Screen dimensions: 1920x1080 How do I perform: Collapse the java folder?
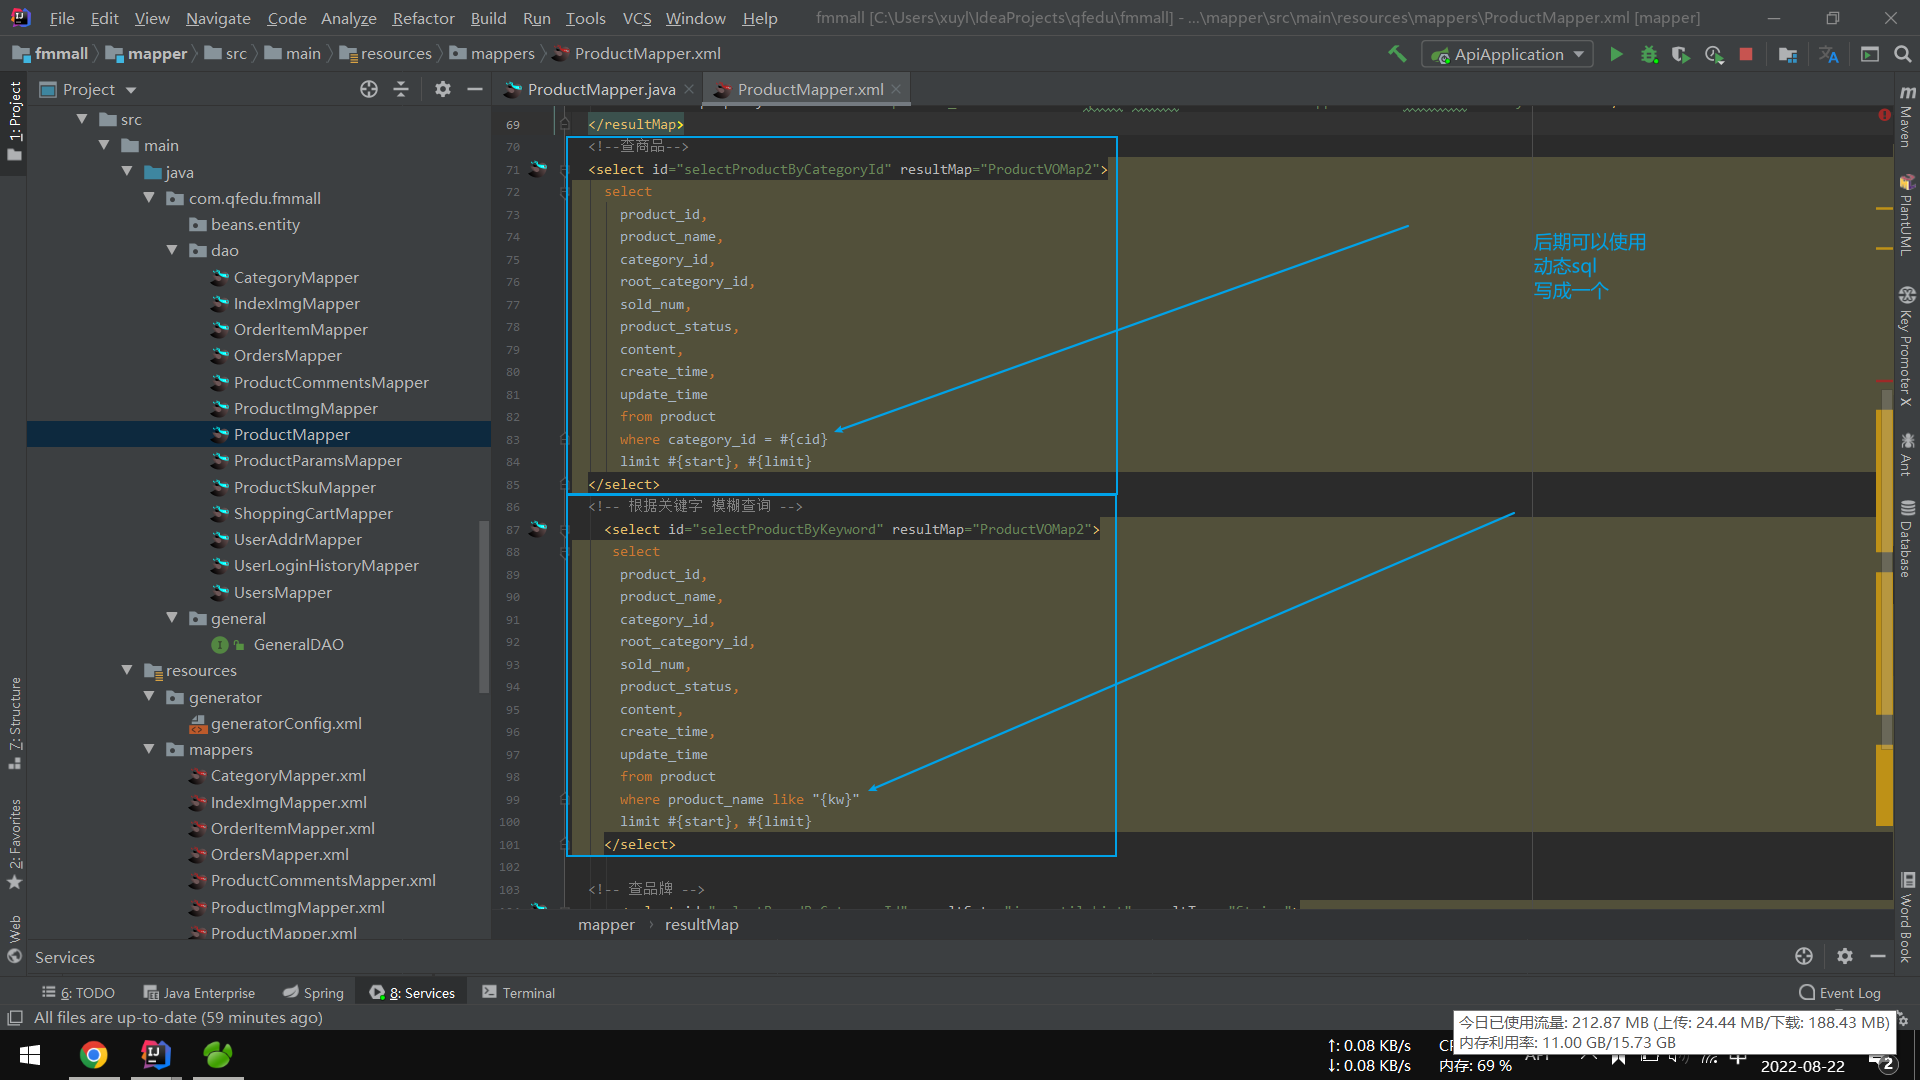[127, 172]
